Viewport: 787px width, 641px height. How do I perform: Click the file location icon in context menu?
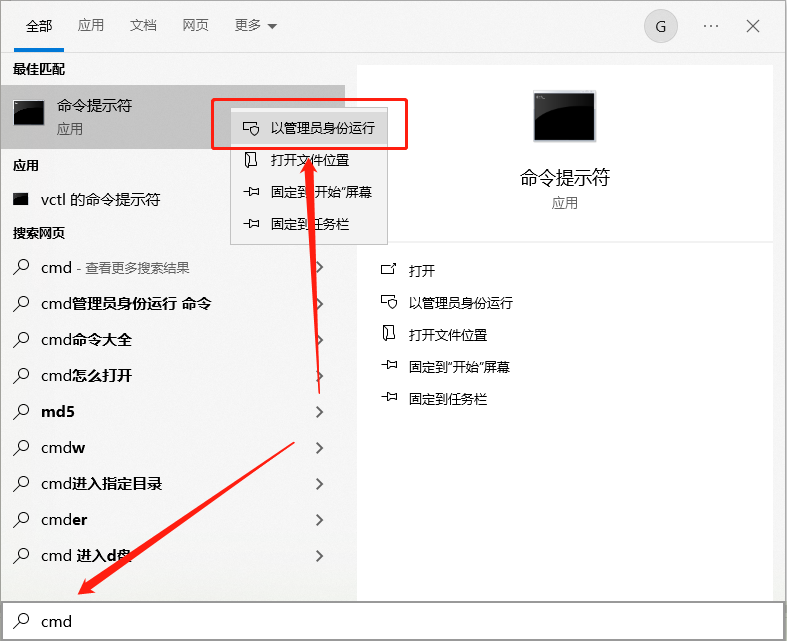click(x=250, y=160)
